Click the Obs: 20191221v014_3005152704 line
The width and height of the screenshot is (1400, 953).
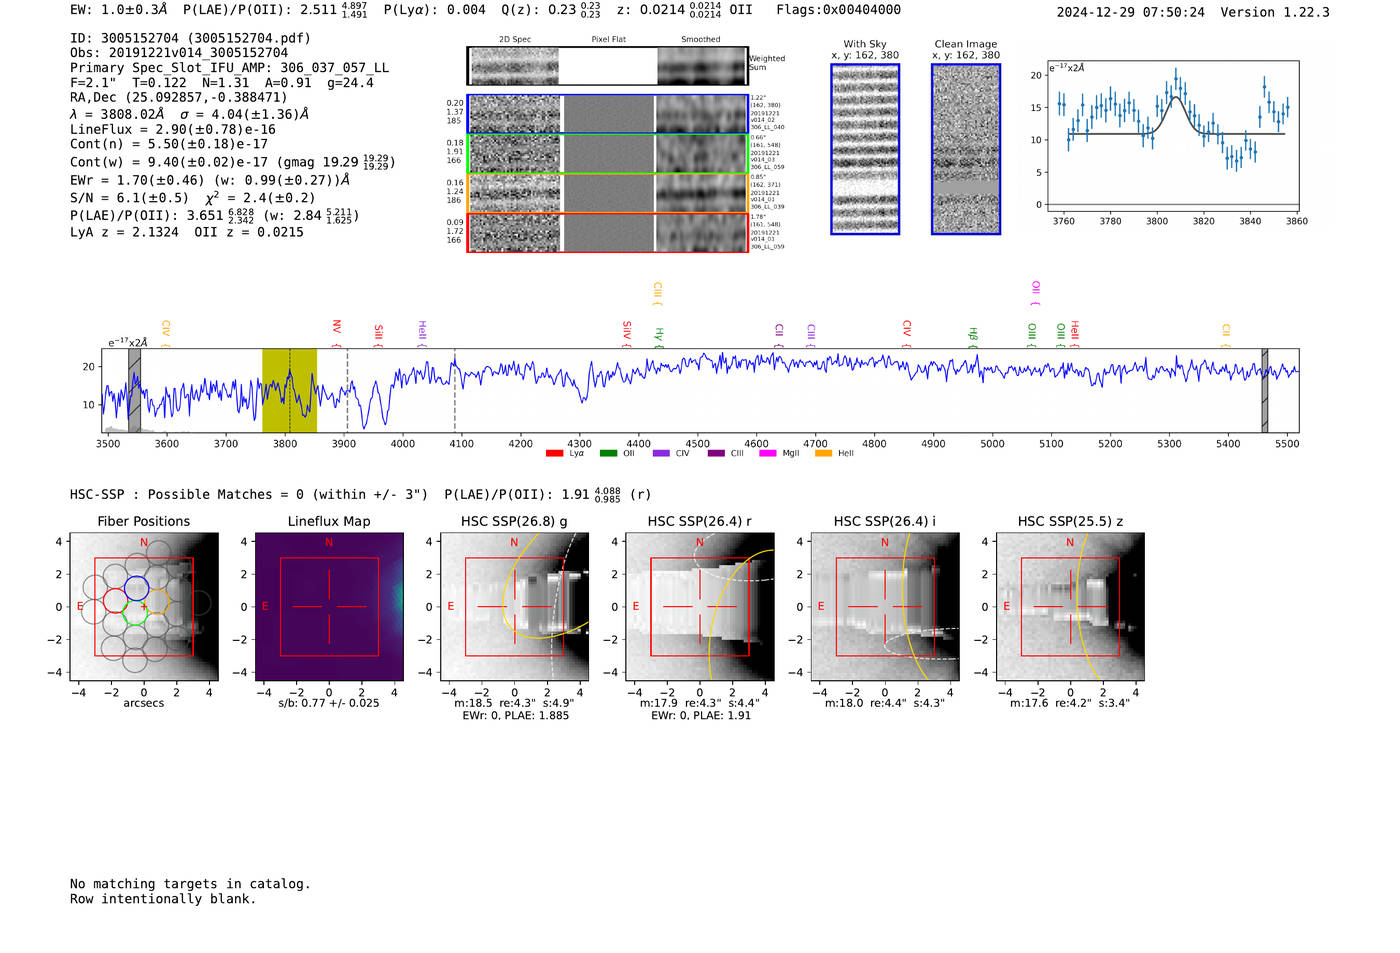[x=179, y=53]
